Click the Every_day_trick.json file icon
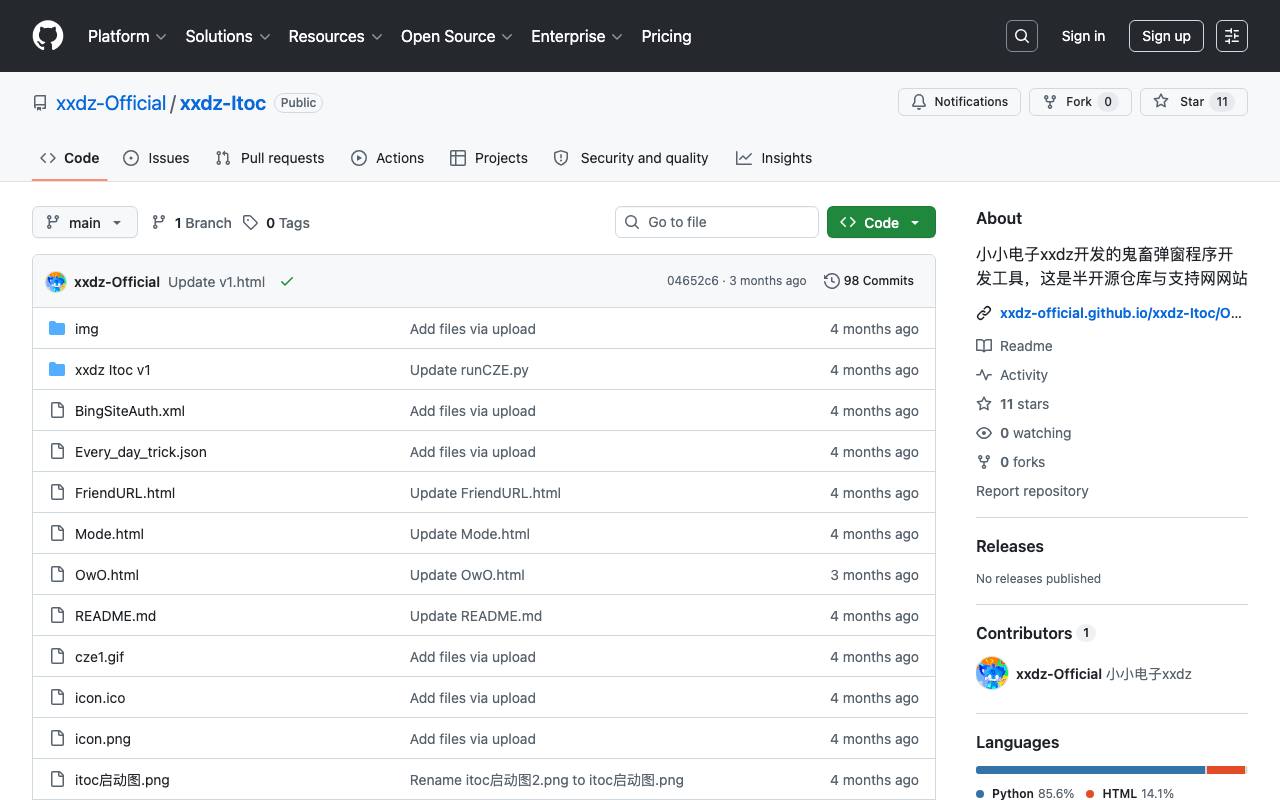The height and width of the screenshot is (800, 1280). click(x=57, y=452)
